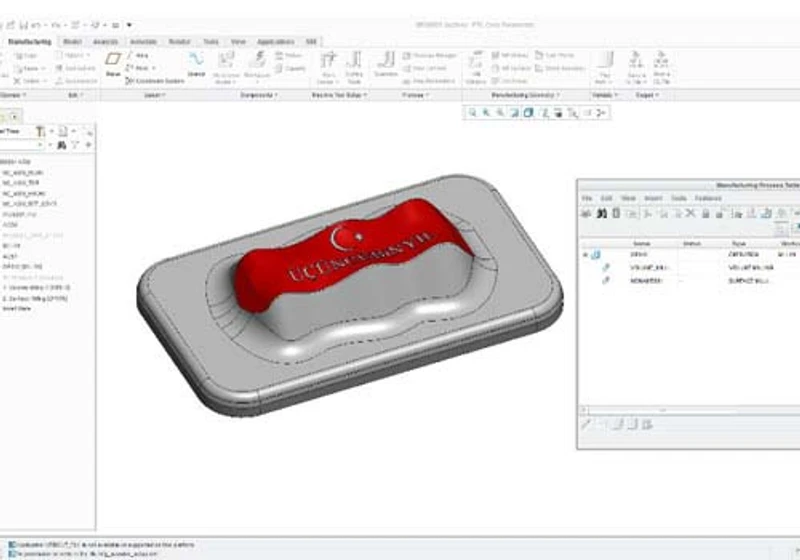Expand the Datum group dropdown
Viewport: 800px width, 560px height.
(154, 95)
